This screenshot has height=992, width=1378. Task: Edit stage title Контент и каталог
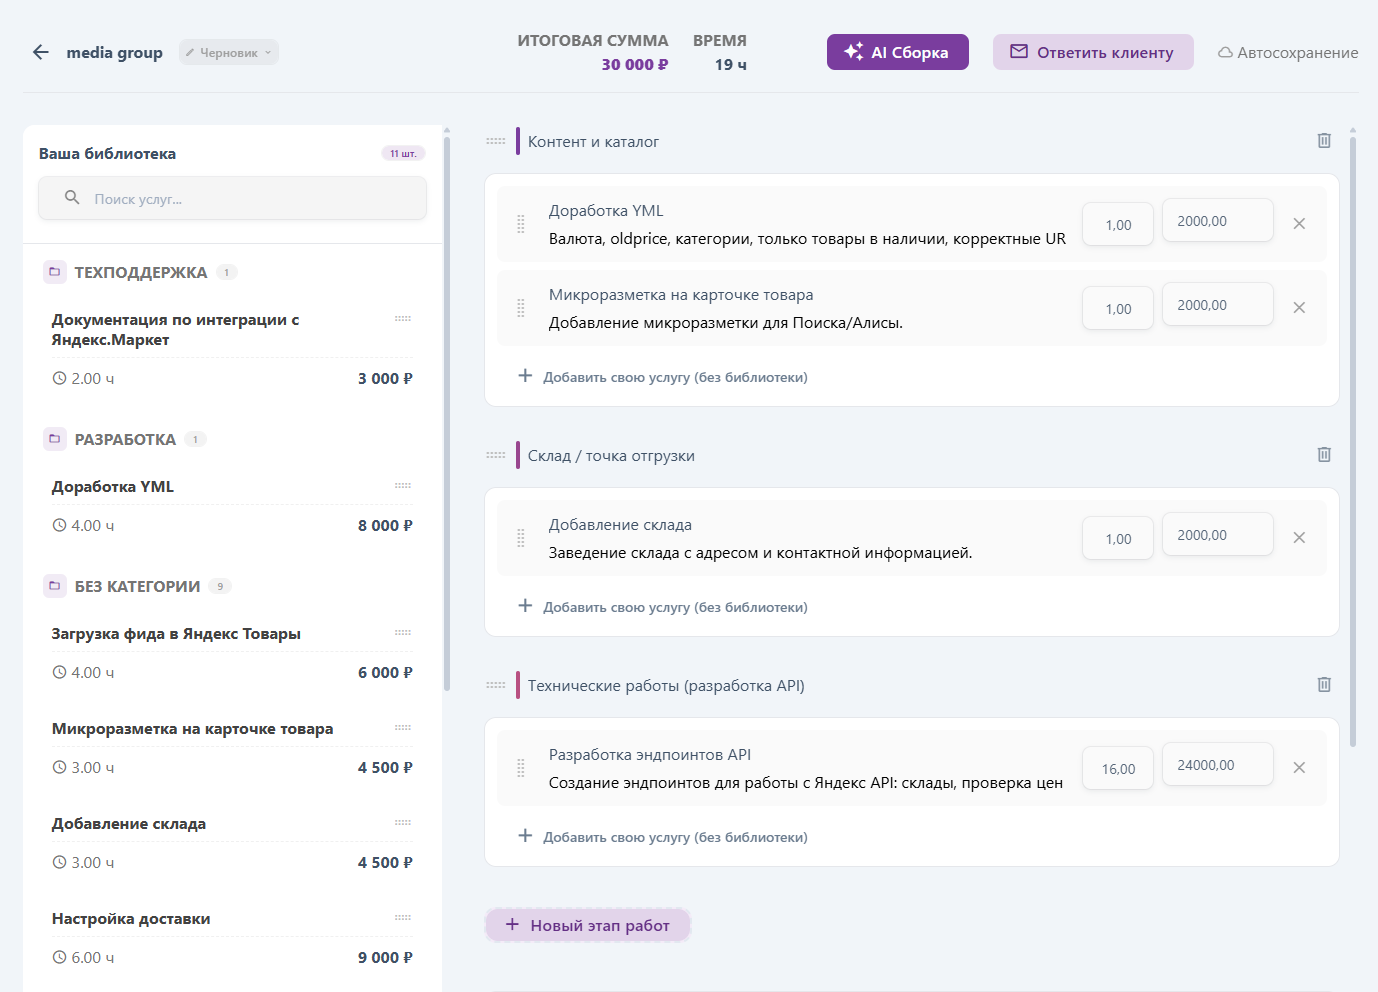[593, 141]
